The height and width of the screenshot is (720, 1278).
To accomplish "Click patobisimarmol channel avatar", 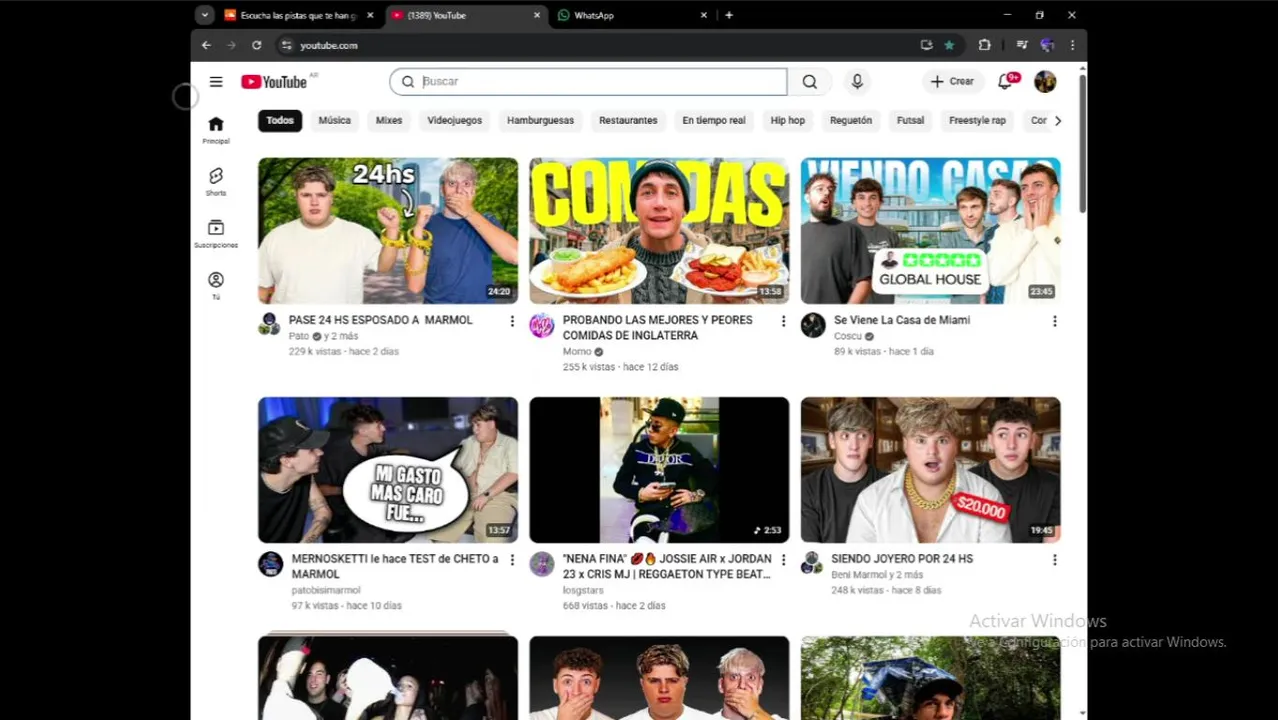I will [270, 563].
